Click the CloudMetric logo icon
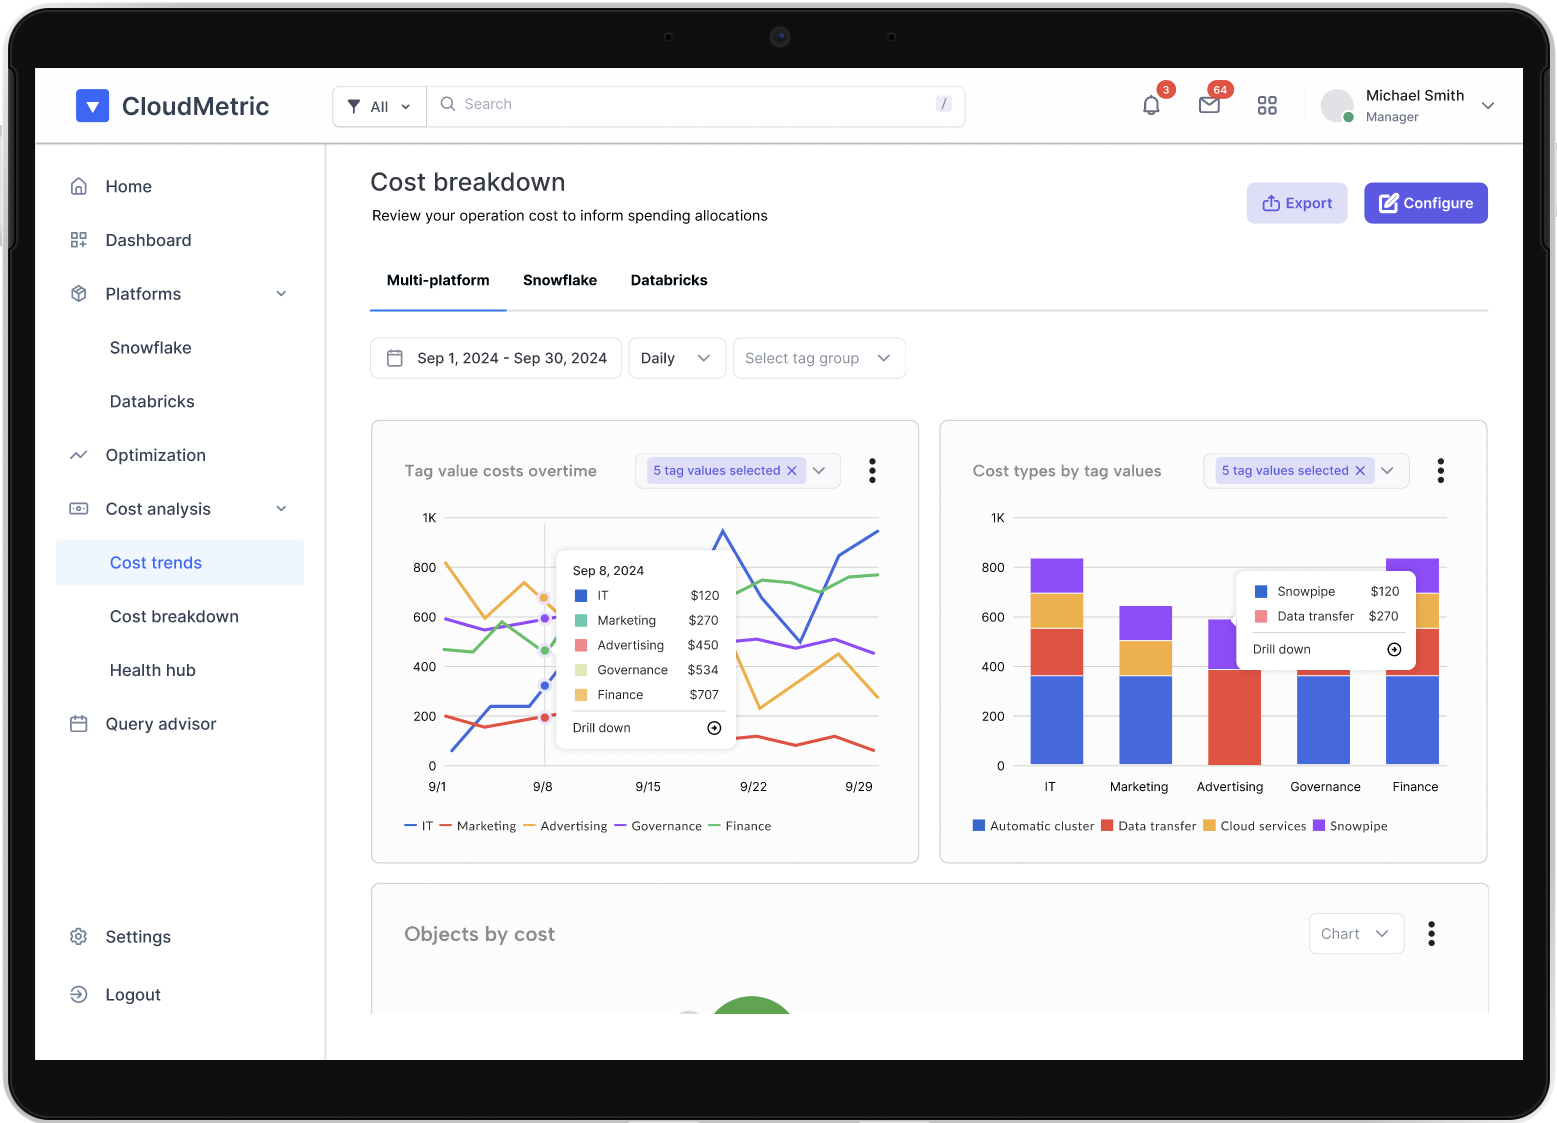 point(92,106)
